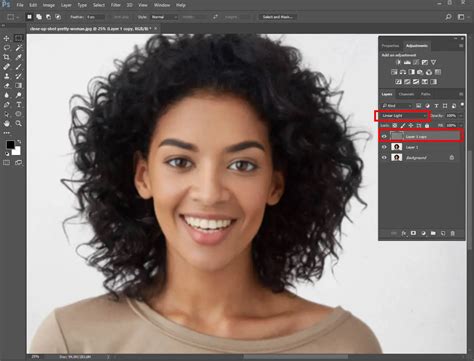474x361 pixels.
Task: Open the Linear Light blend mode dropdown
Action: [404, 116]
